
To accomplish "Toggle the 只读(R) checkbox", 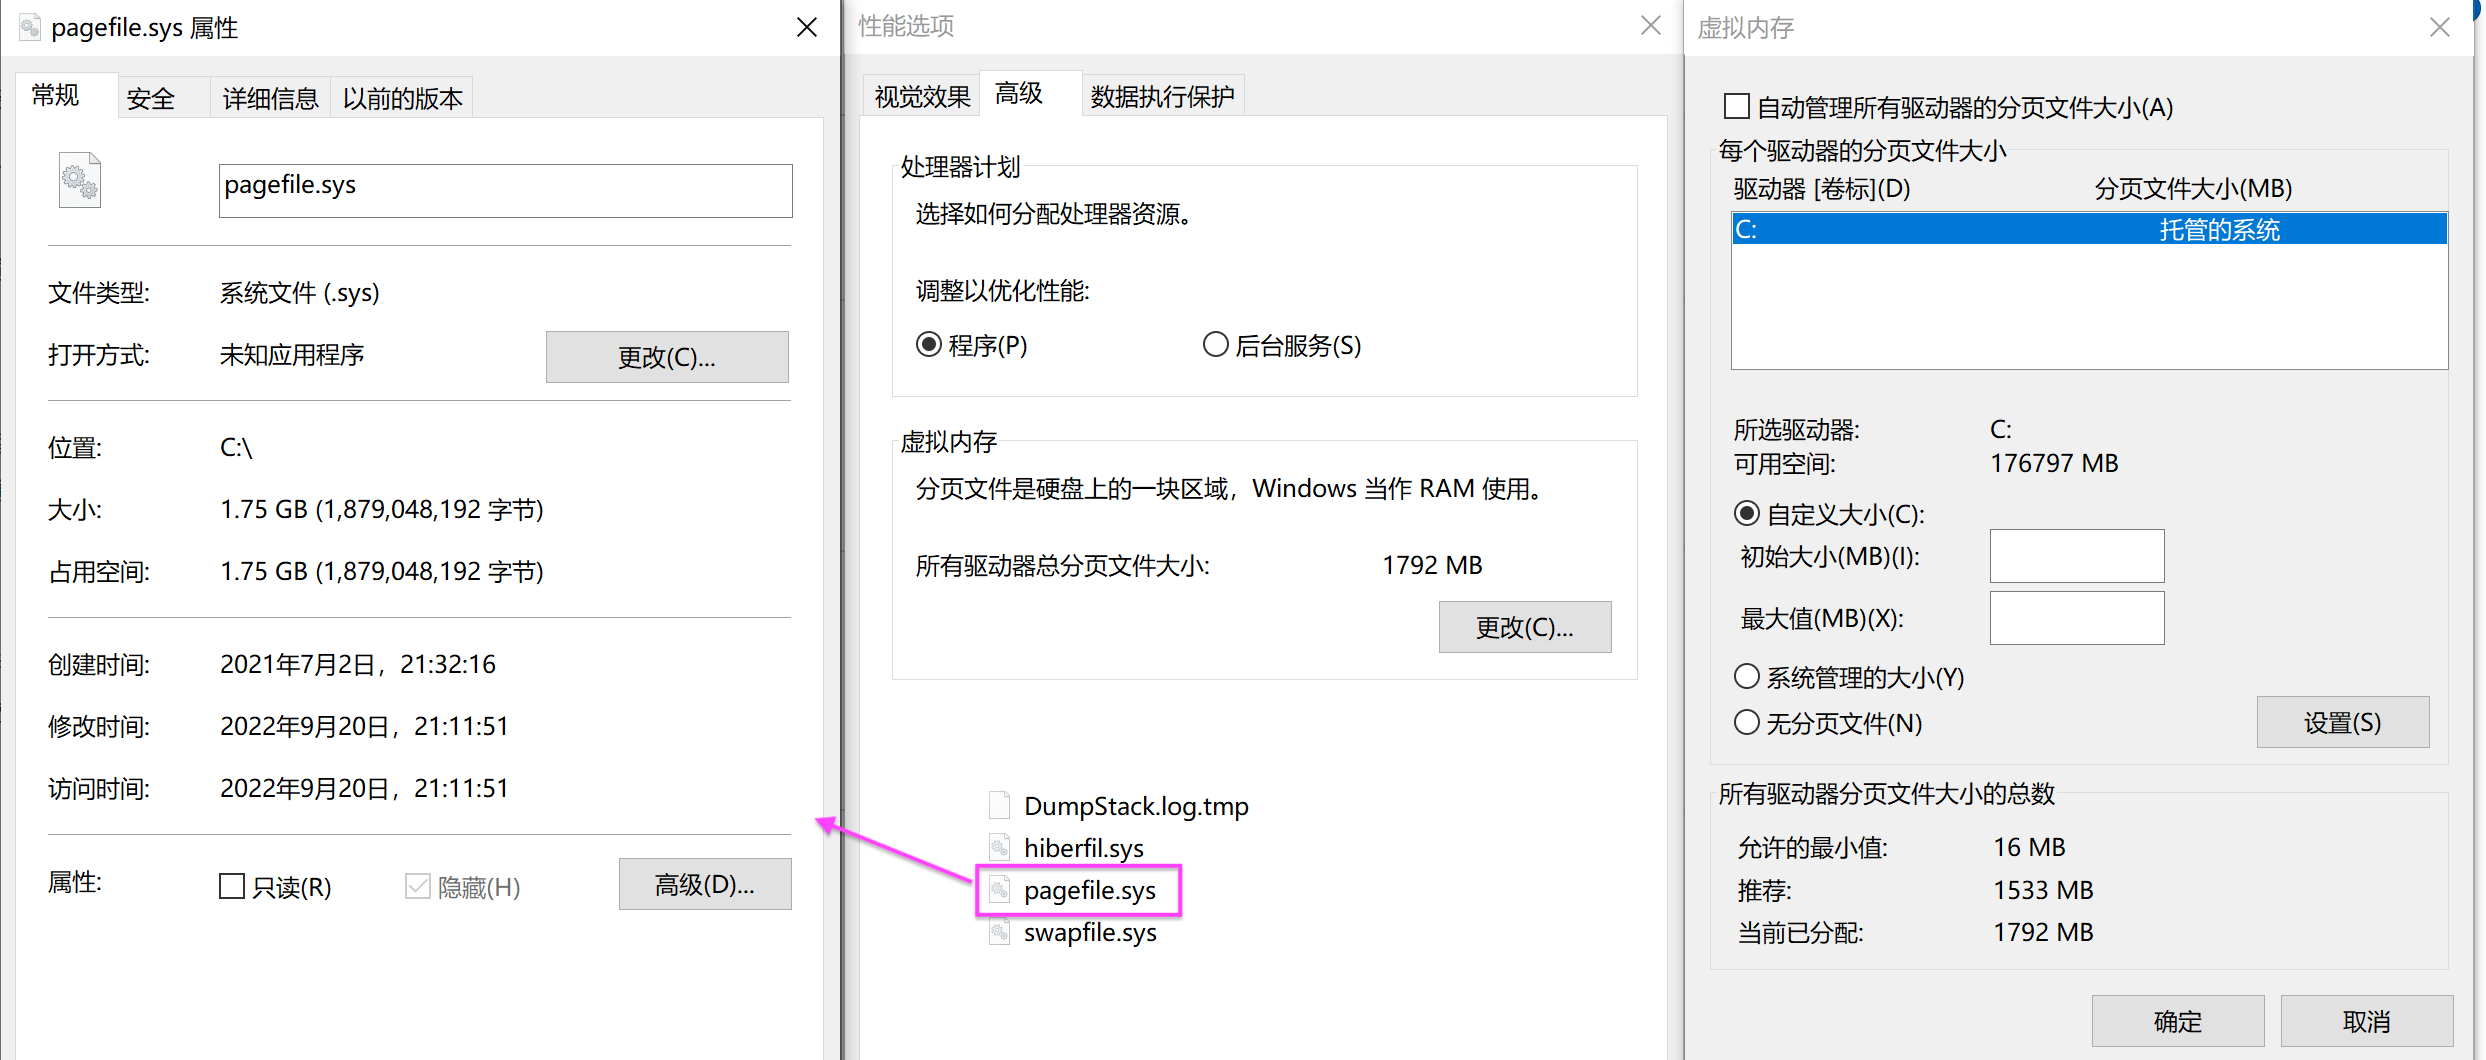I will [x=232, y=886].
